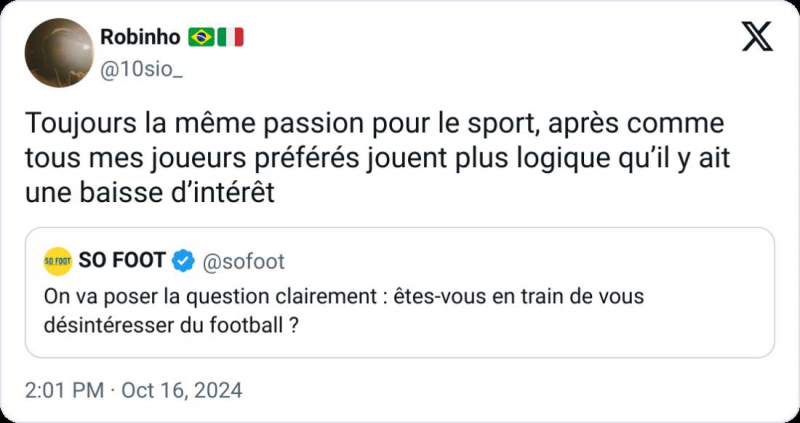This screenshot has width=800, height=423.
Task: Open the SO FOOT yellow avatar logo
Action: [x=58, y=262]
